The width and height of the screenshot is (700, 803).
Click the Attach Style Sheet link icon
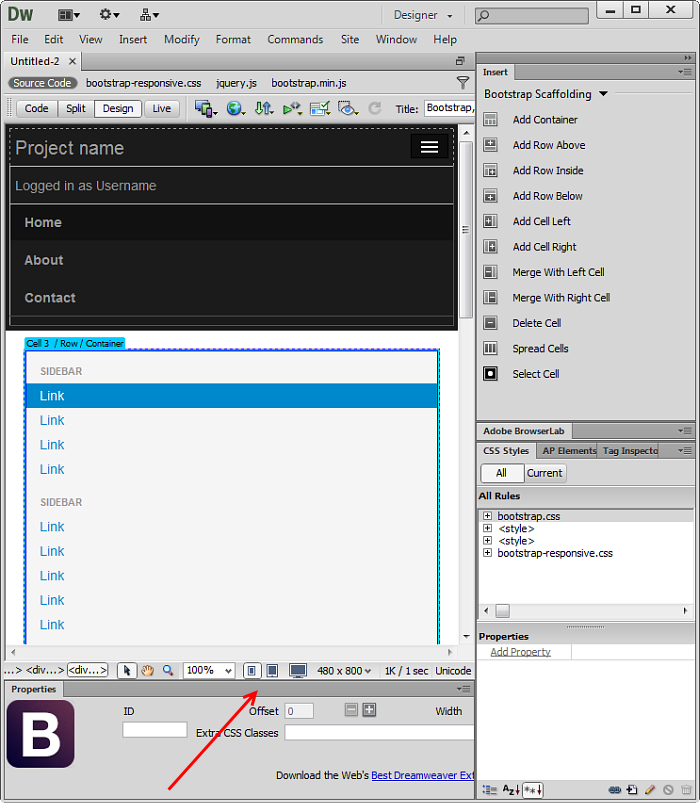coord(614,790)
